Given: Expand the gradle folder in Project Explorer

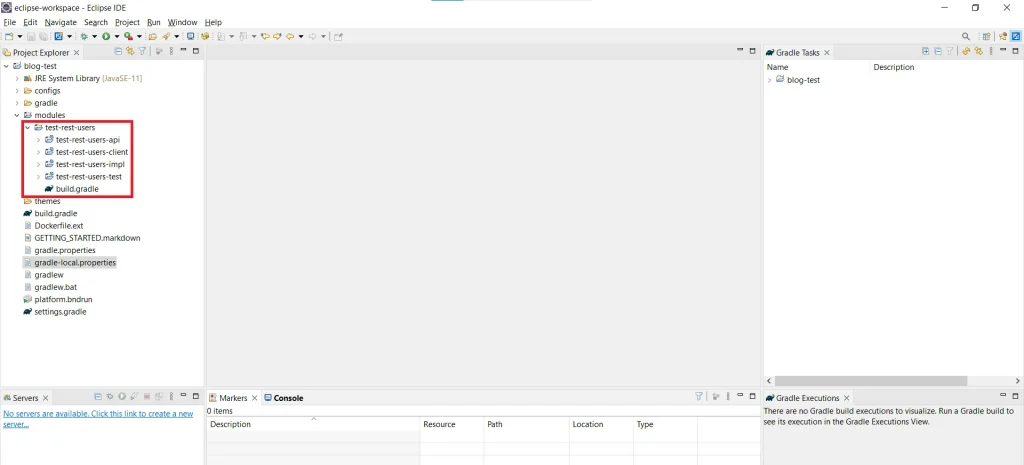Looking at the screenshot, I should pos(18,103).
